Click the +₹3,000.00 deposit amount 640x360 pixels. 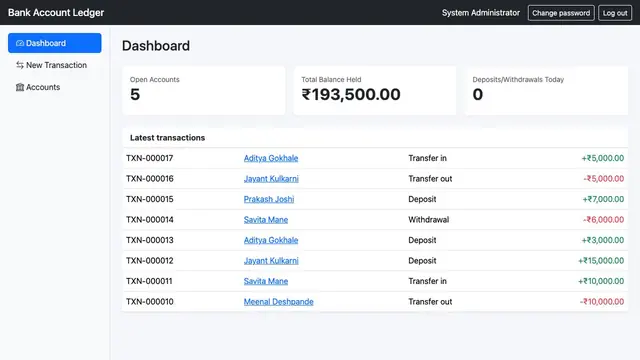(x=603, y=240)
